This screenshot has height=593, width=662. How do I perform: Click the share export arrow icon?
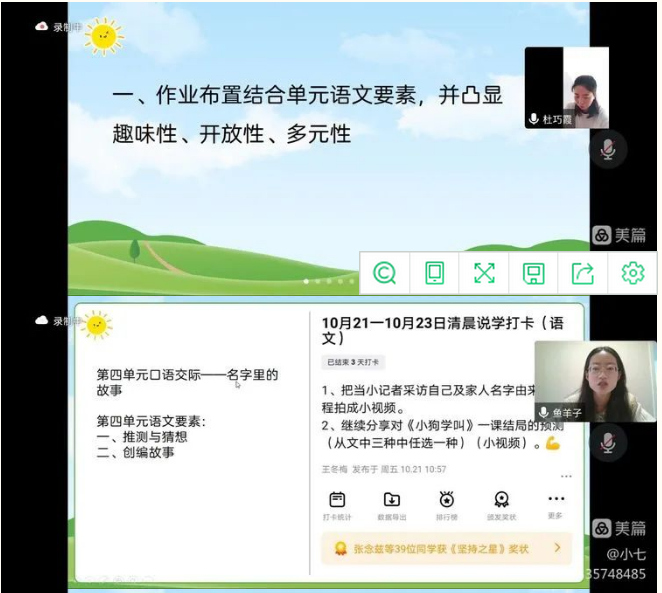coord(582,273)
